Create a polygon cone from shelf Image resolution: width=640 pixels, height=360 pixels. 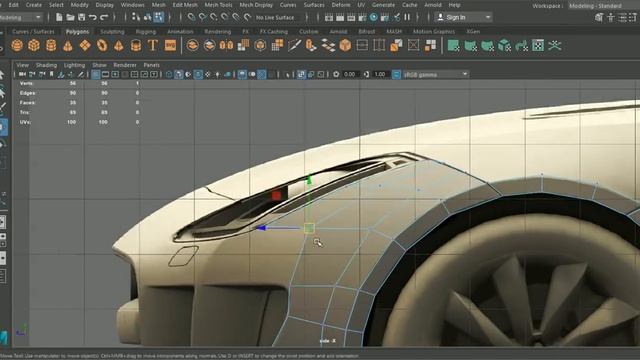pyautogui.click(x=68, y=45)
